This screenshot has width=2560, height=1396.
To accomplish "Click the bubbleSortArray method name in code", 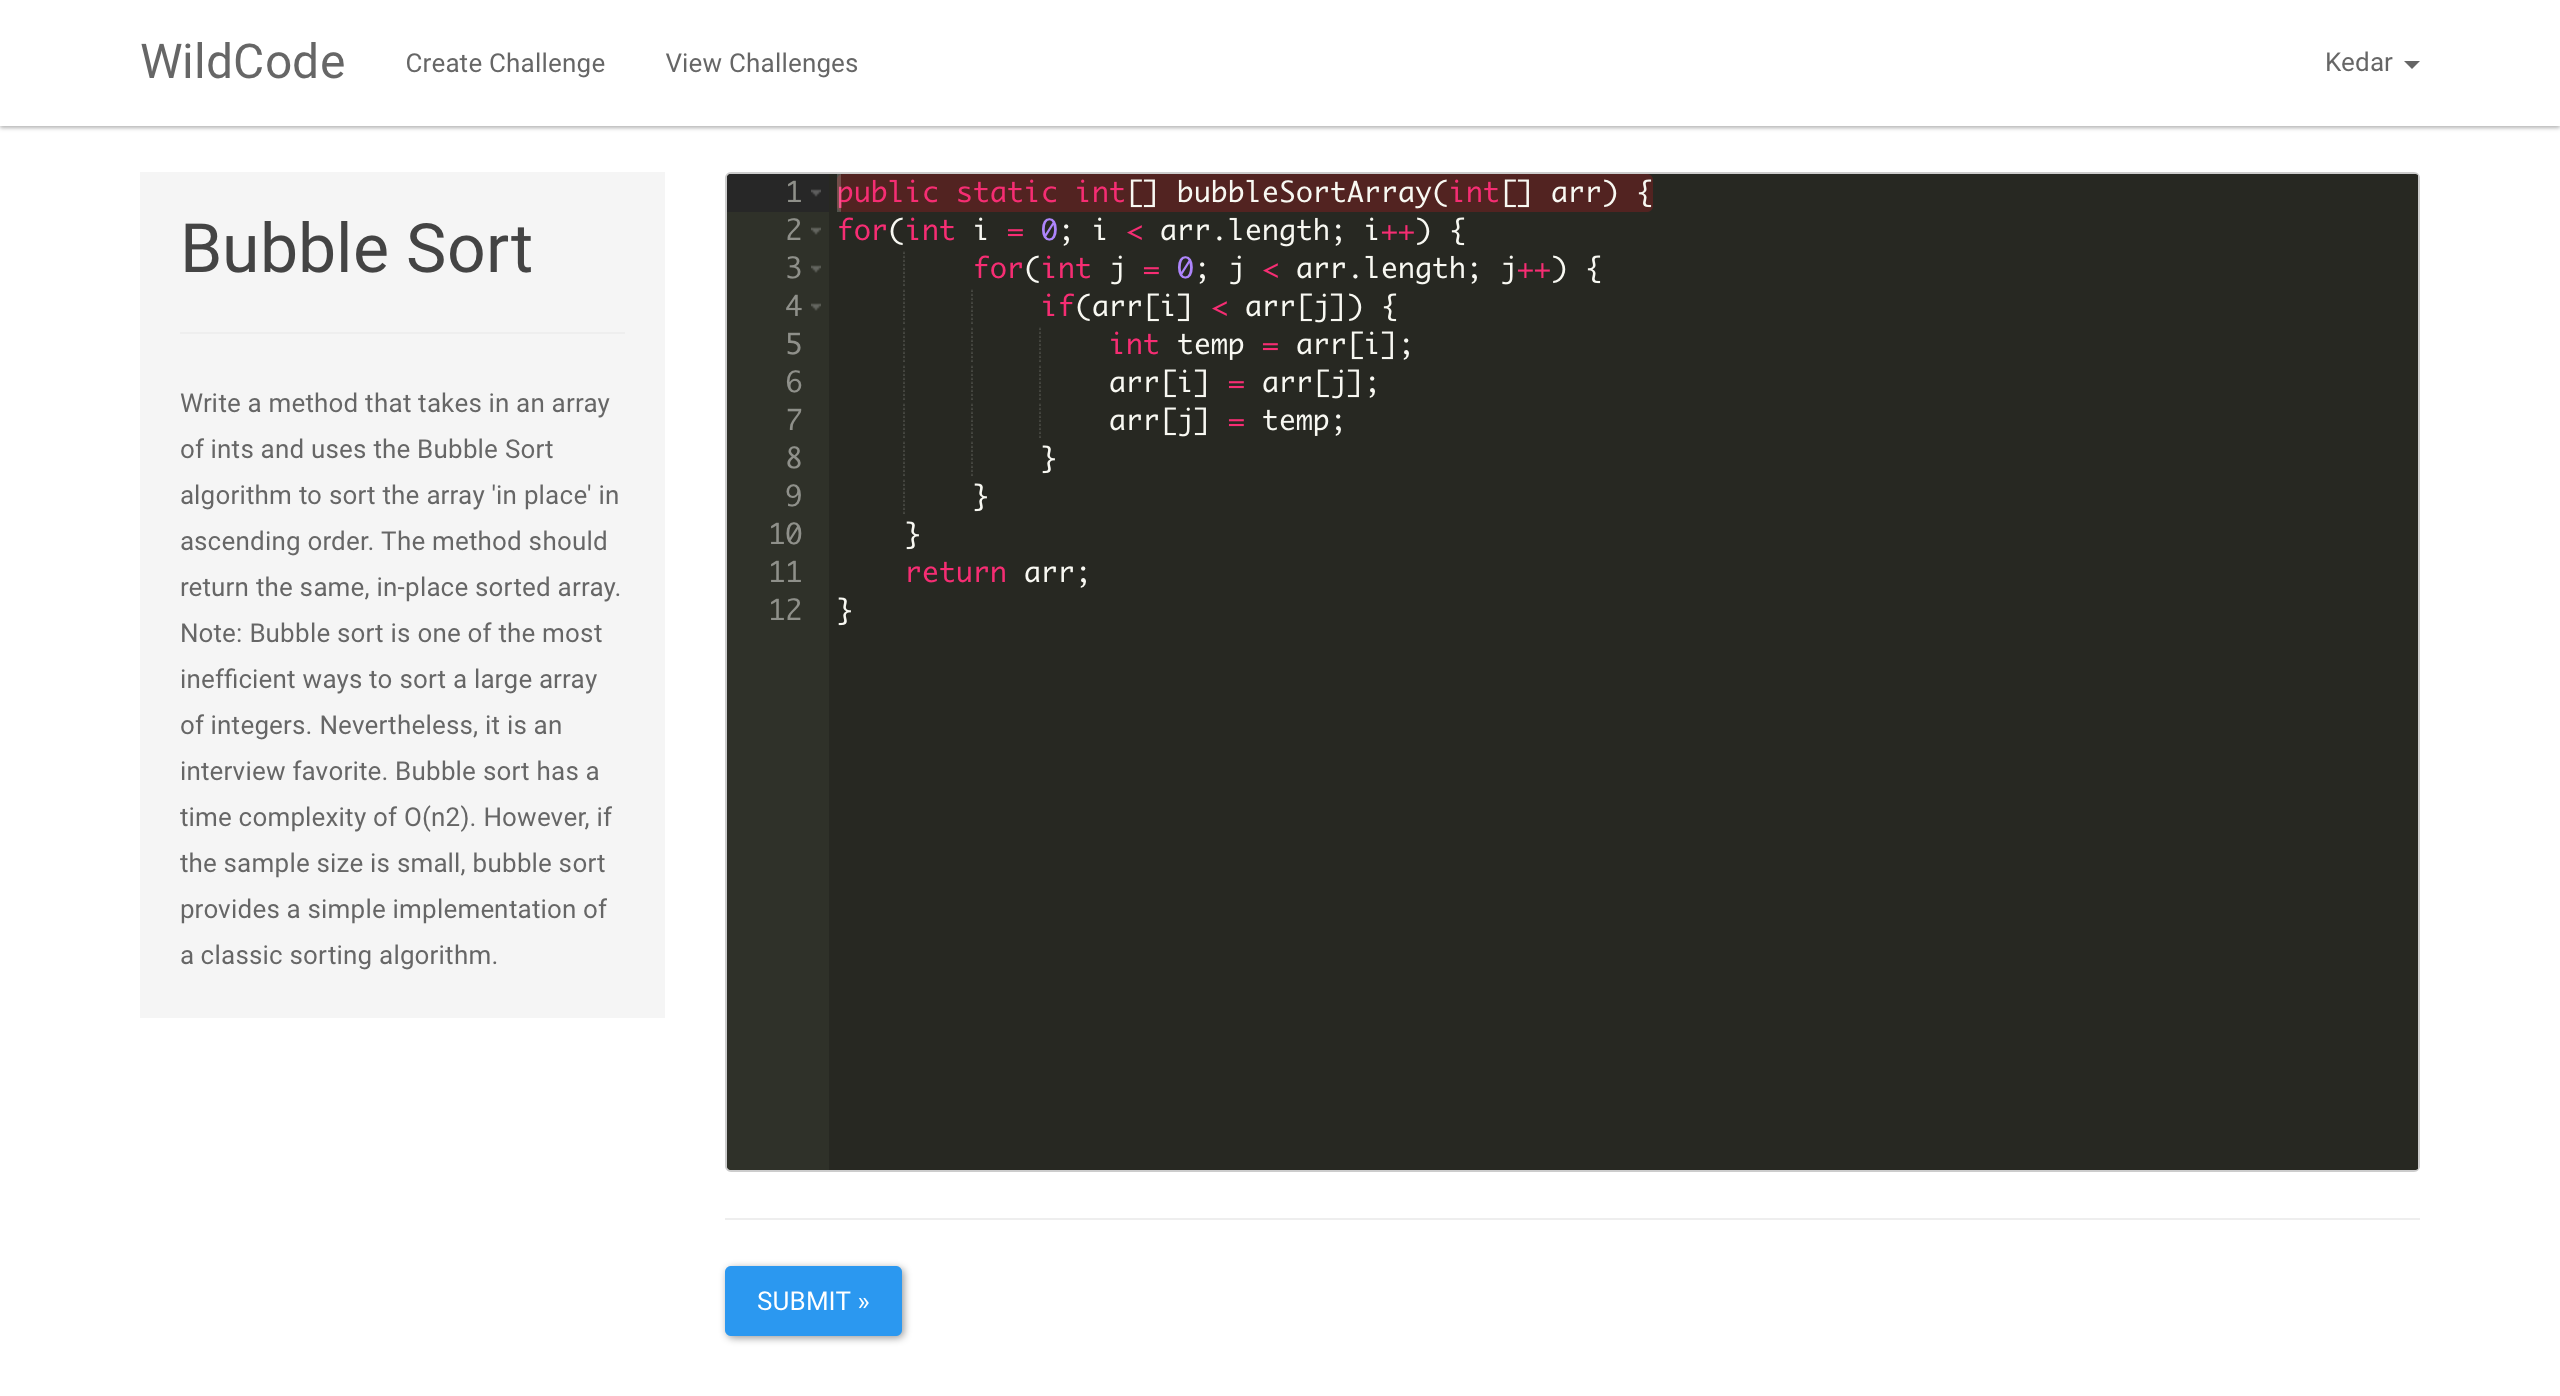I will tap(1303, 192).
